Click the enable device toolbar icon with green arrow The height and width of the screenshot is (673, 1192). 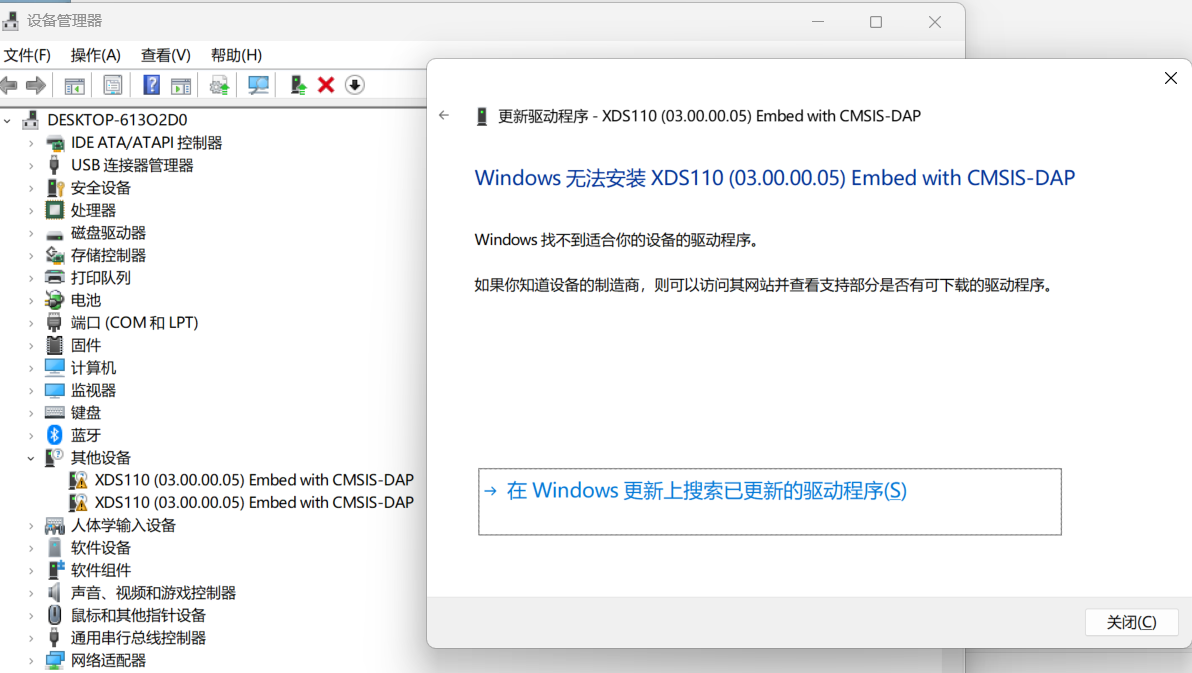click(298, 85)
